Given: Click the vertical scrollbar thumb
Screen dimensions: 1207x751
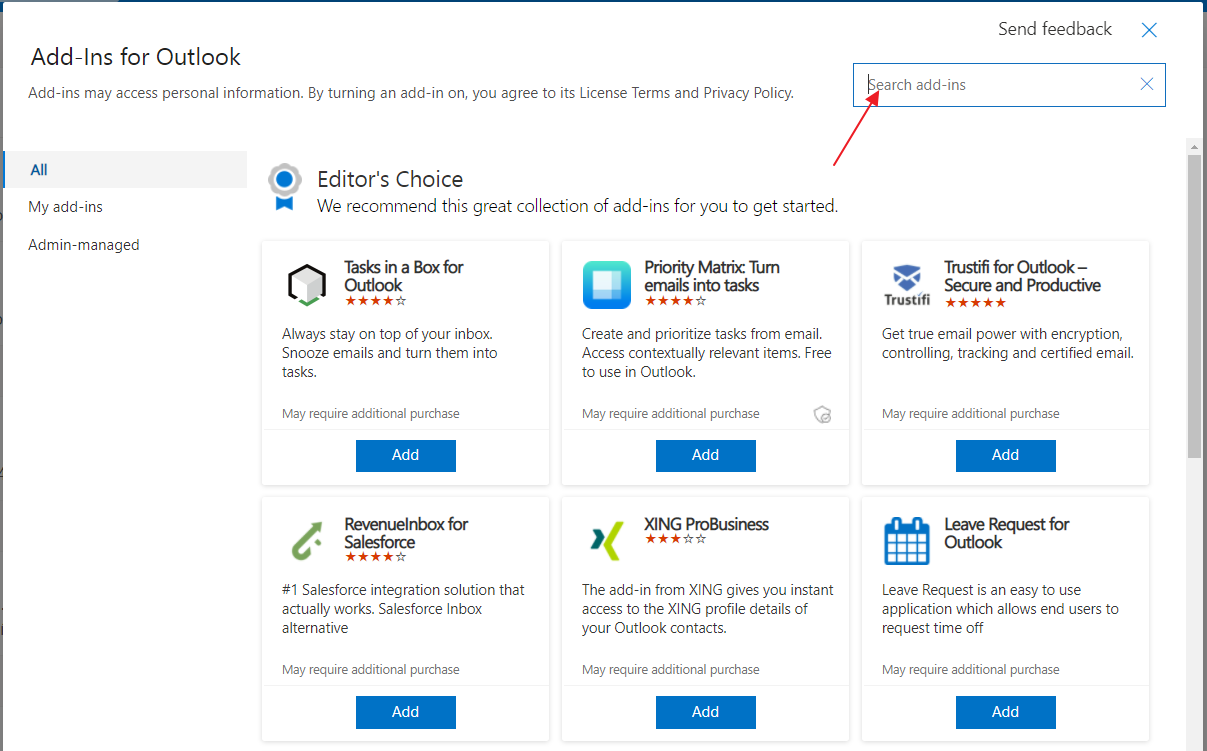Looking at the screenshot, I should click(1194, 306).
